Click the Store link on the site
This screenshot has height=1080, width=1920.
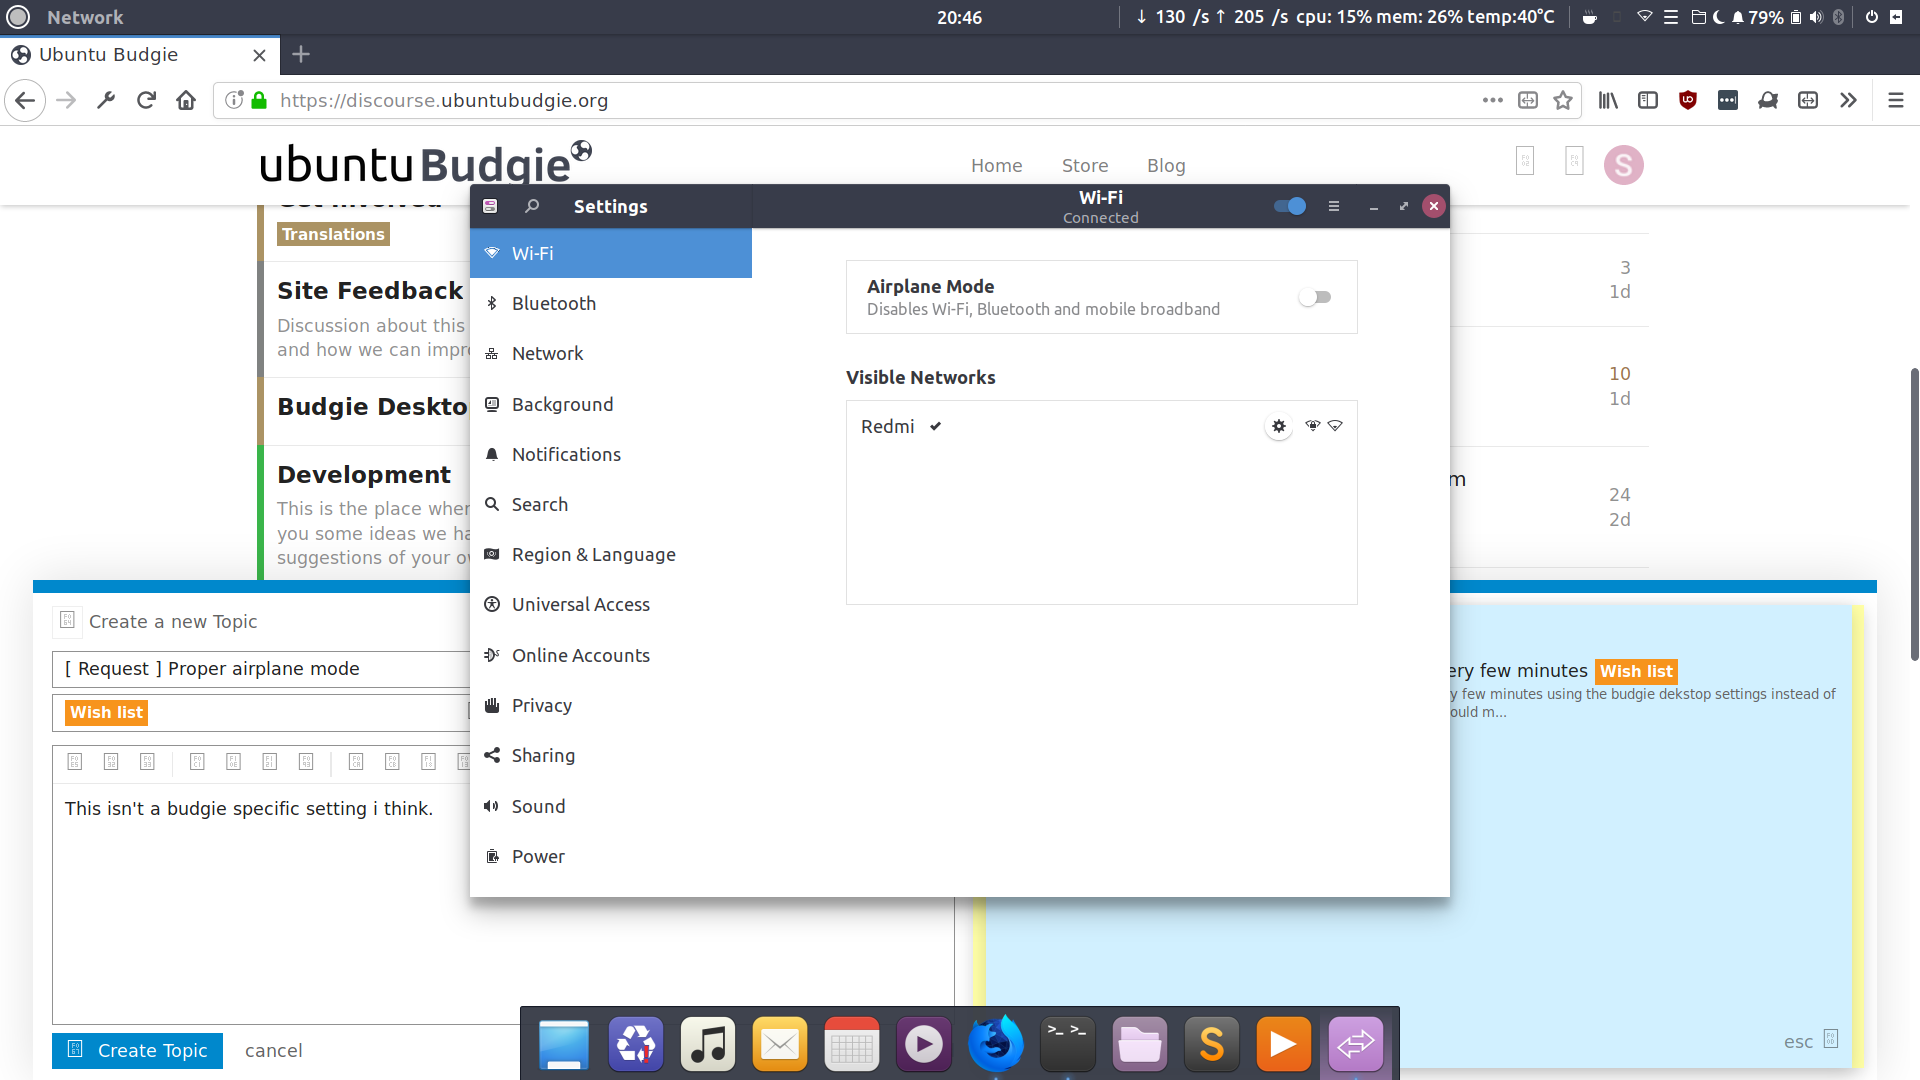(1085, 165)
